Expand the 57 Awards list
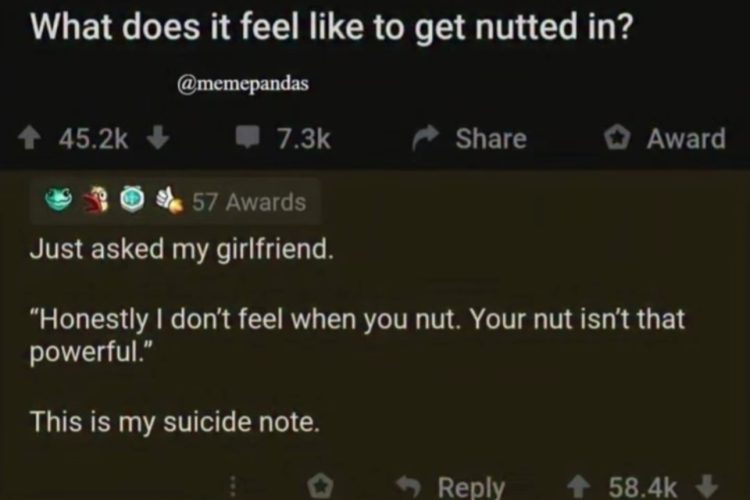The width and height of the screenshot is (750, 500). (248, 202)
